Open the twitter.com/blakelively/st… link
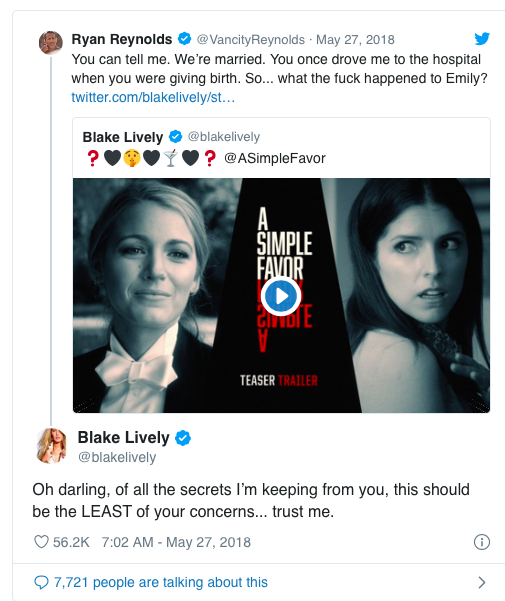 point(153,97)
